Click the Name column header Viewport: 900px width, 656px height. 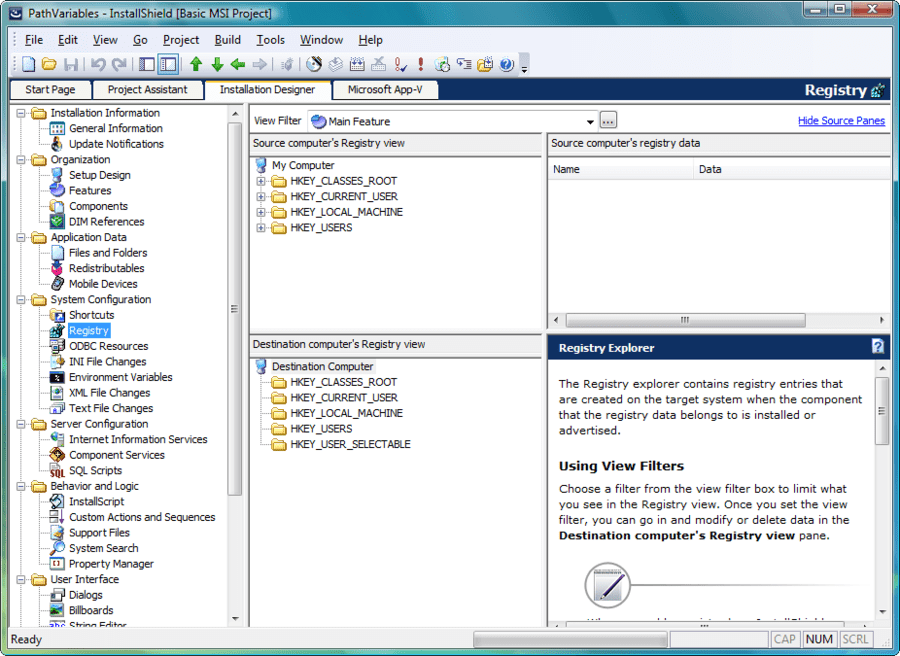(620, 169)
